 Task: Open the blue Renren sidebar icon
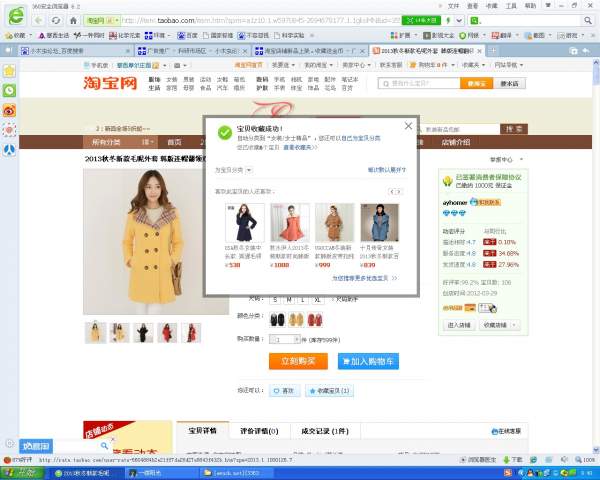pos(9,150)
